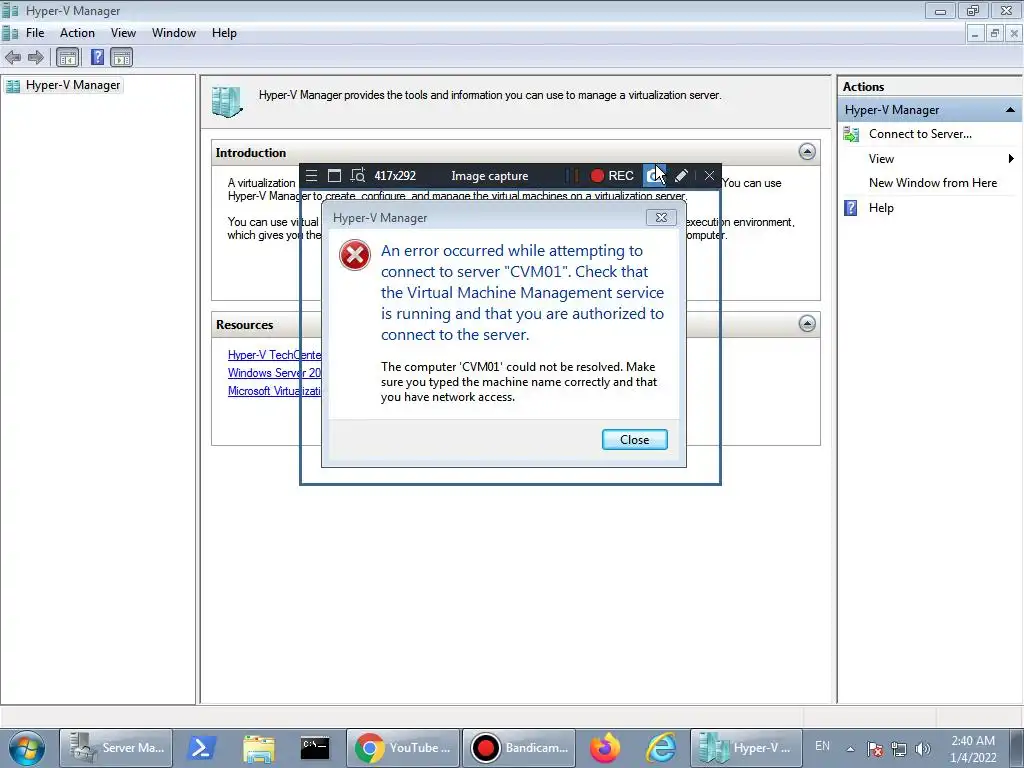Select Hyper-V Manager tree node

pyautogui.click(x=72, y=85)
